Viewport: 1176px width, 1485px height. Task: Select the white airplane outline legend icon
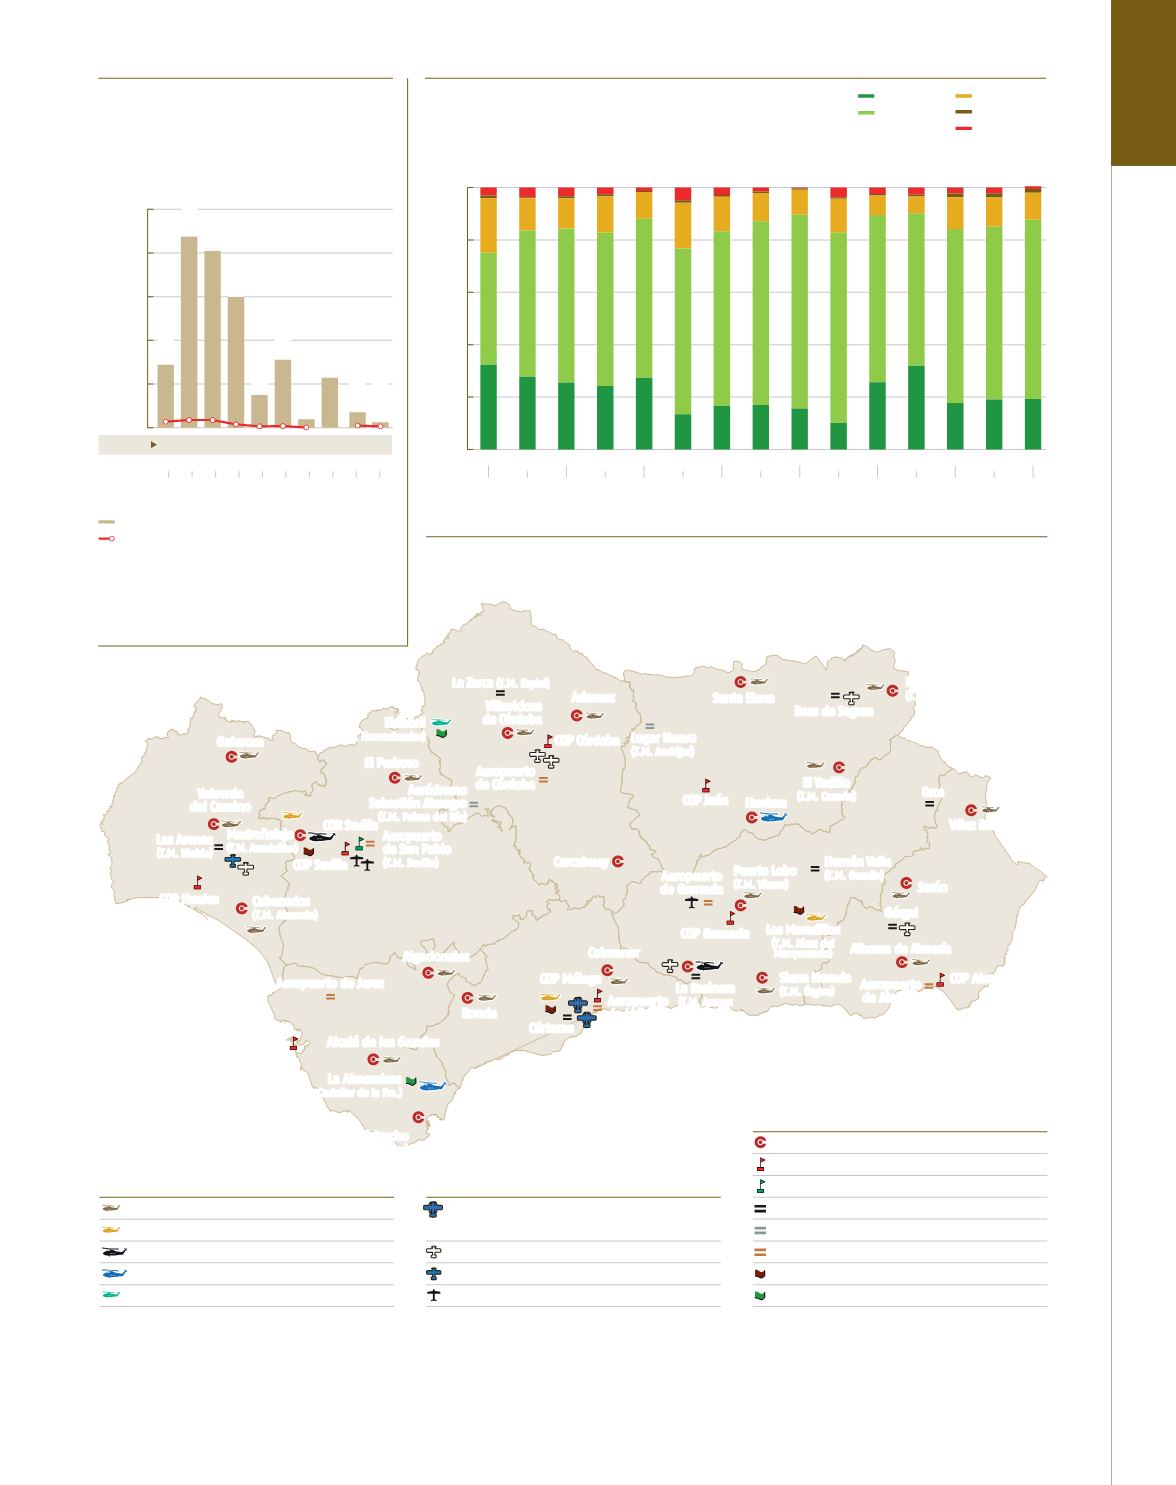click(433, 1252)
